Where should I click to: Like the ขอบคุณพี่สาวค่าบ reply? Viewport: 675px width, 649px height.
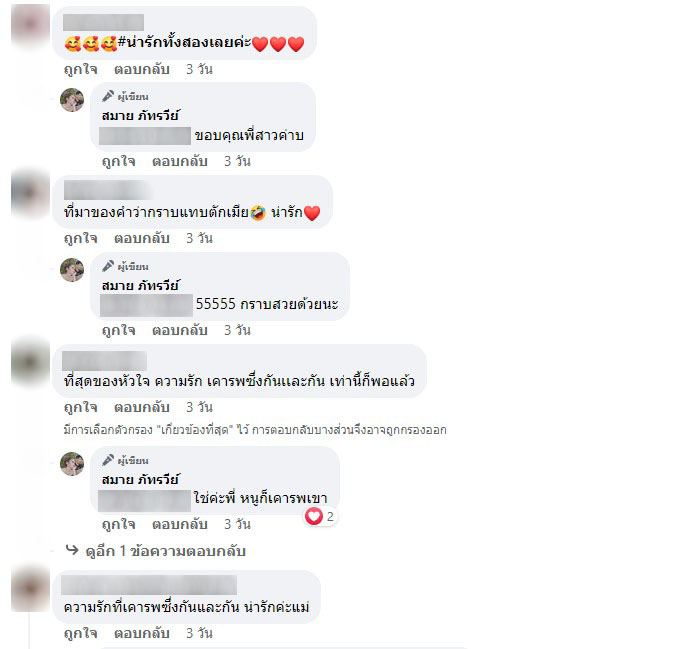[x=118, y=161]
